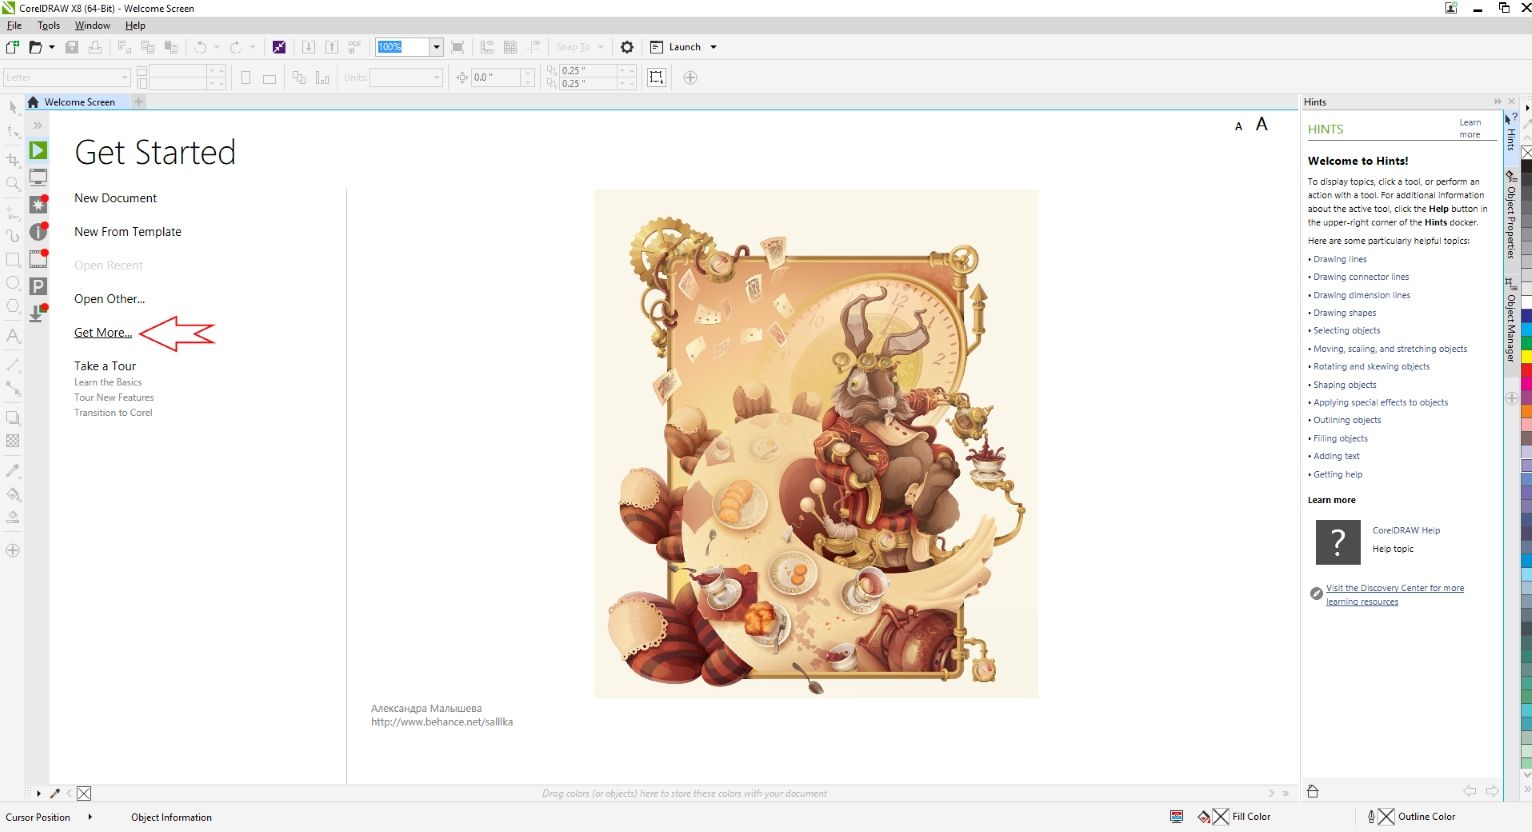Click the purple Search Content toolbar icon

[x=278, y=47]
